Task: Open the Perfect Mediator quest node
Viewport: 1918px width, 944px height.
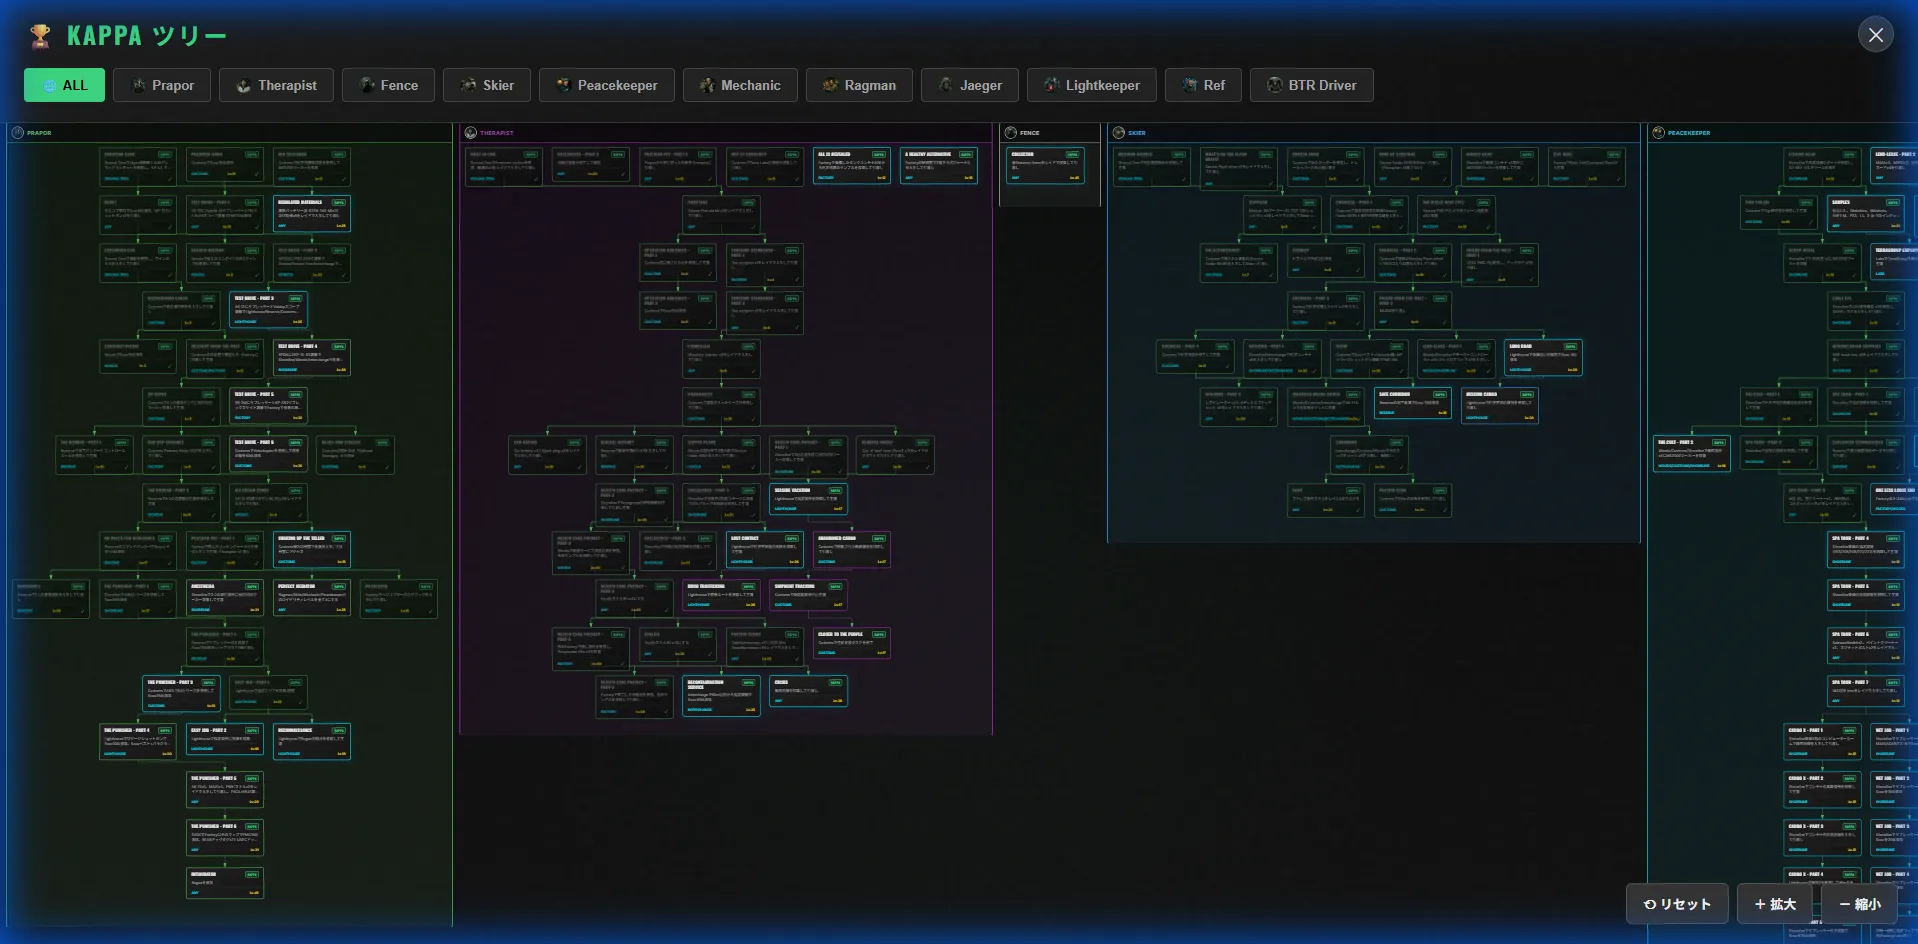Action: pyautogui.click(x=312, y=598)
